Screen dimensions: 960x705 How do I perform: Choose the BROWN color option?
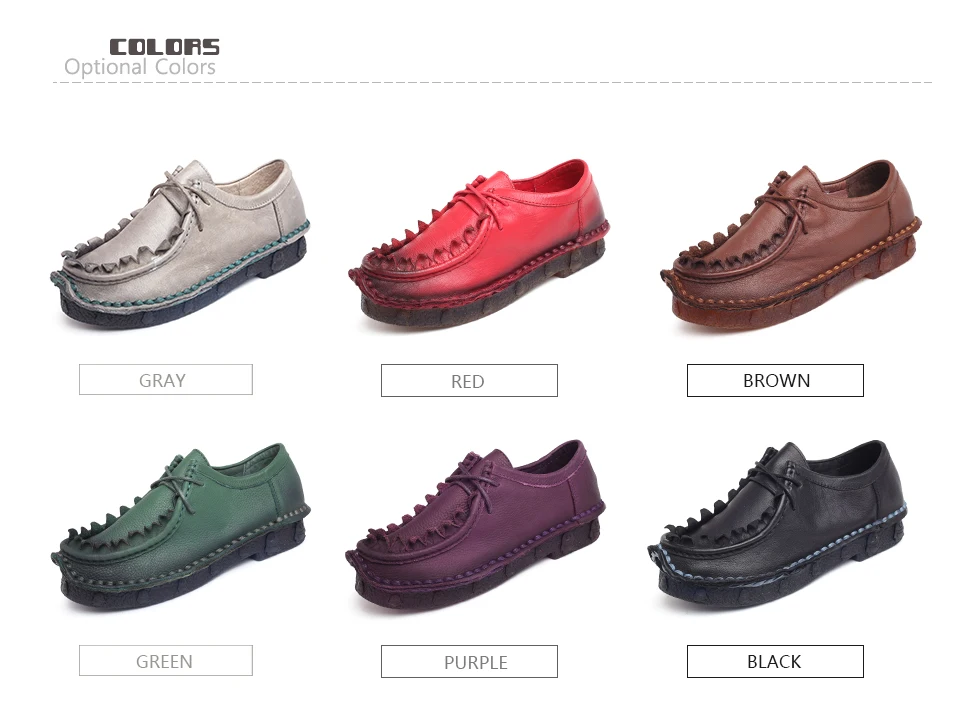click(775, 380)
